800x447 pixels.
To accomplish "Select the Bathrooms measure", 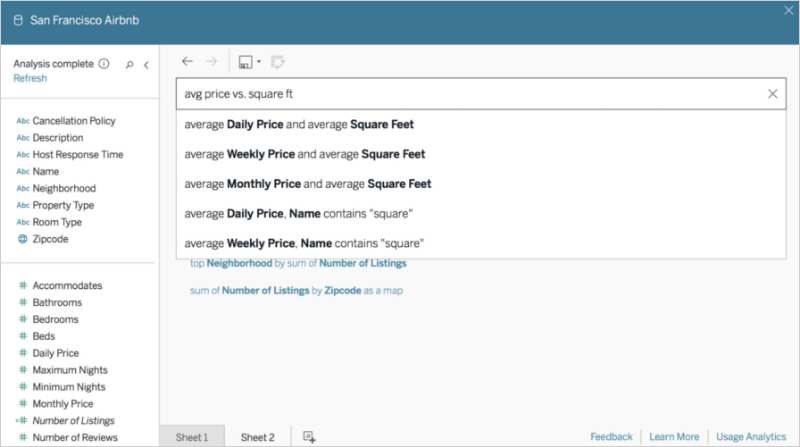I will (57, 303).
